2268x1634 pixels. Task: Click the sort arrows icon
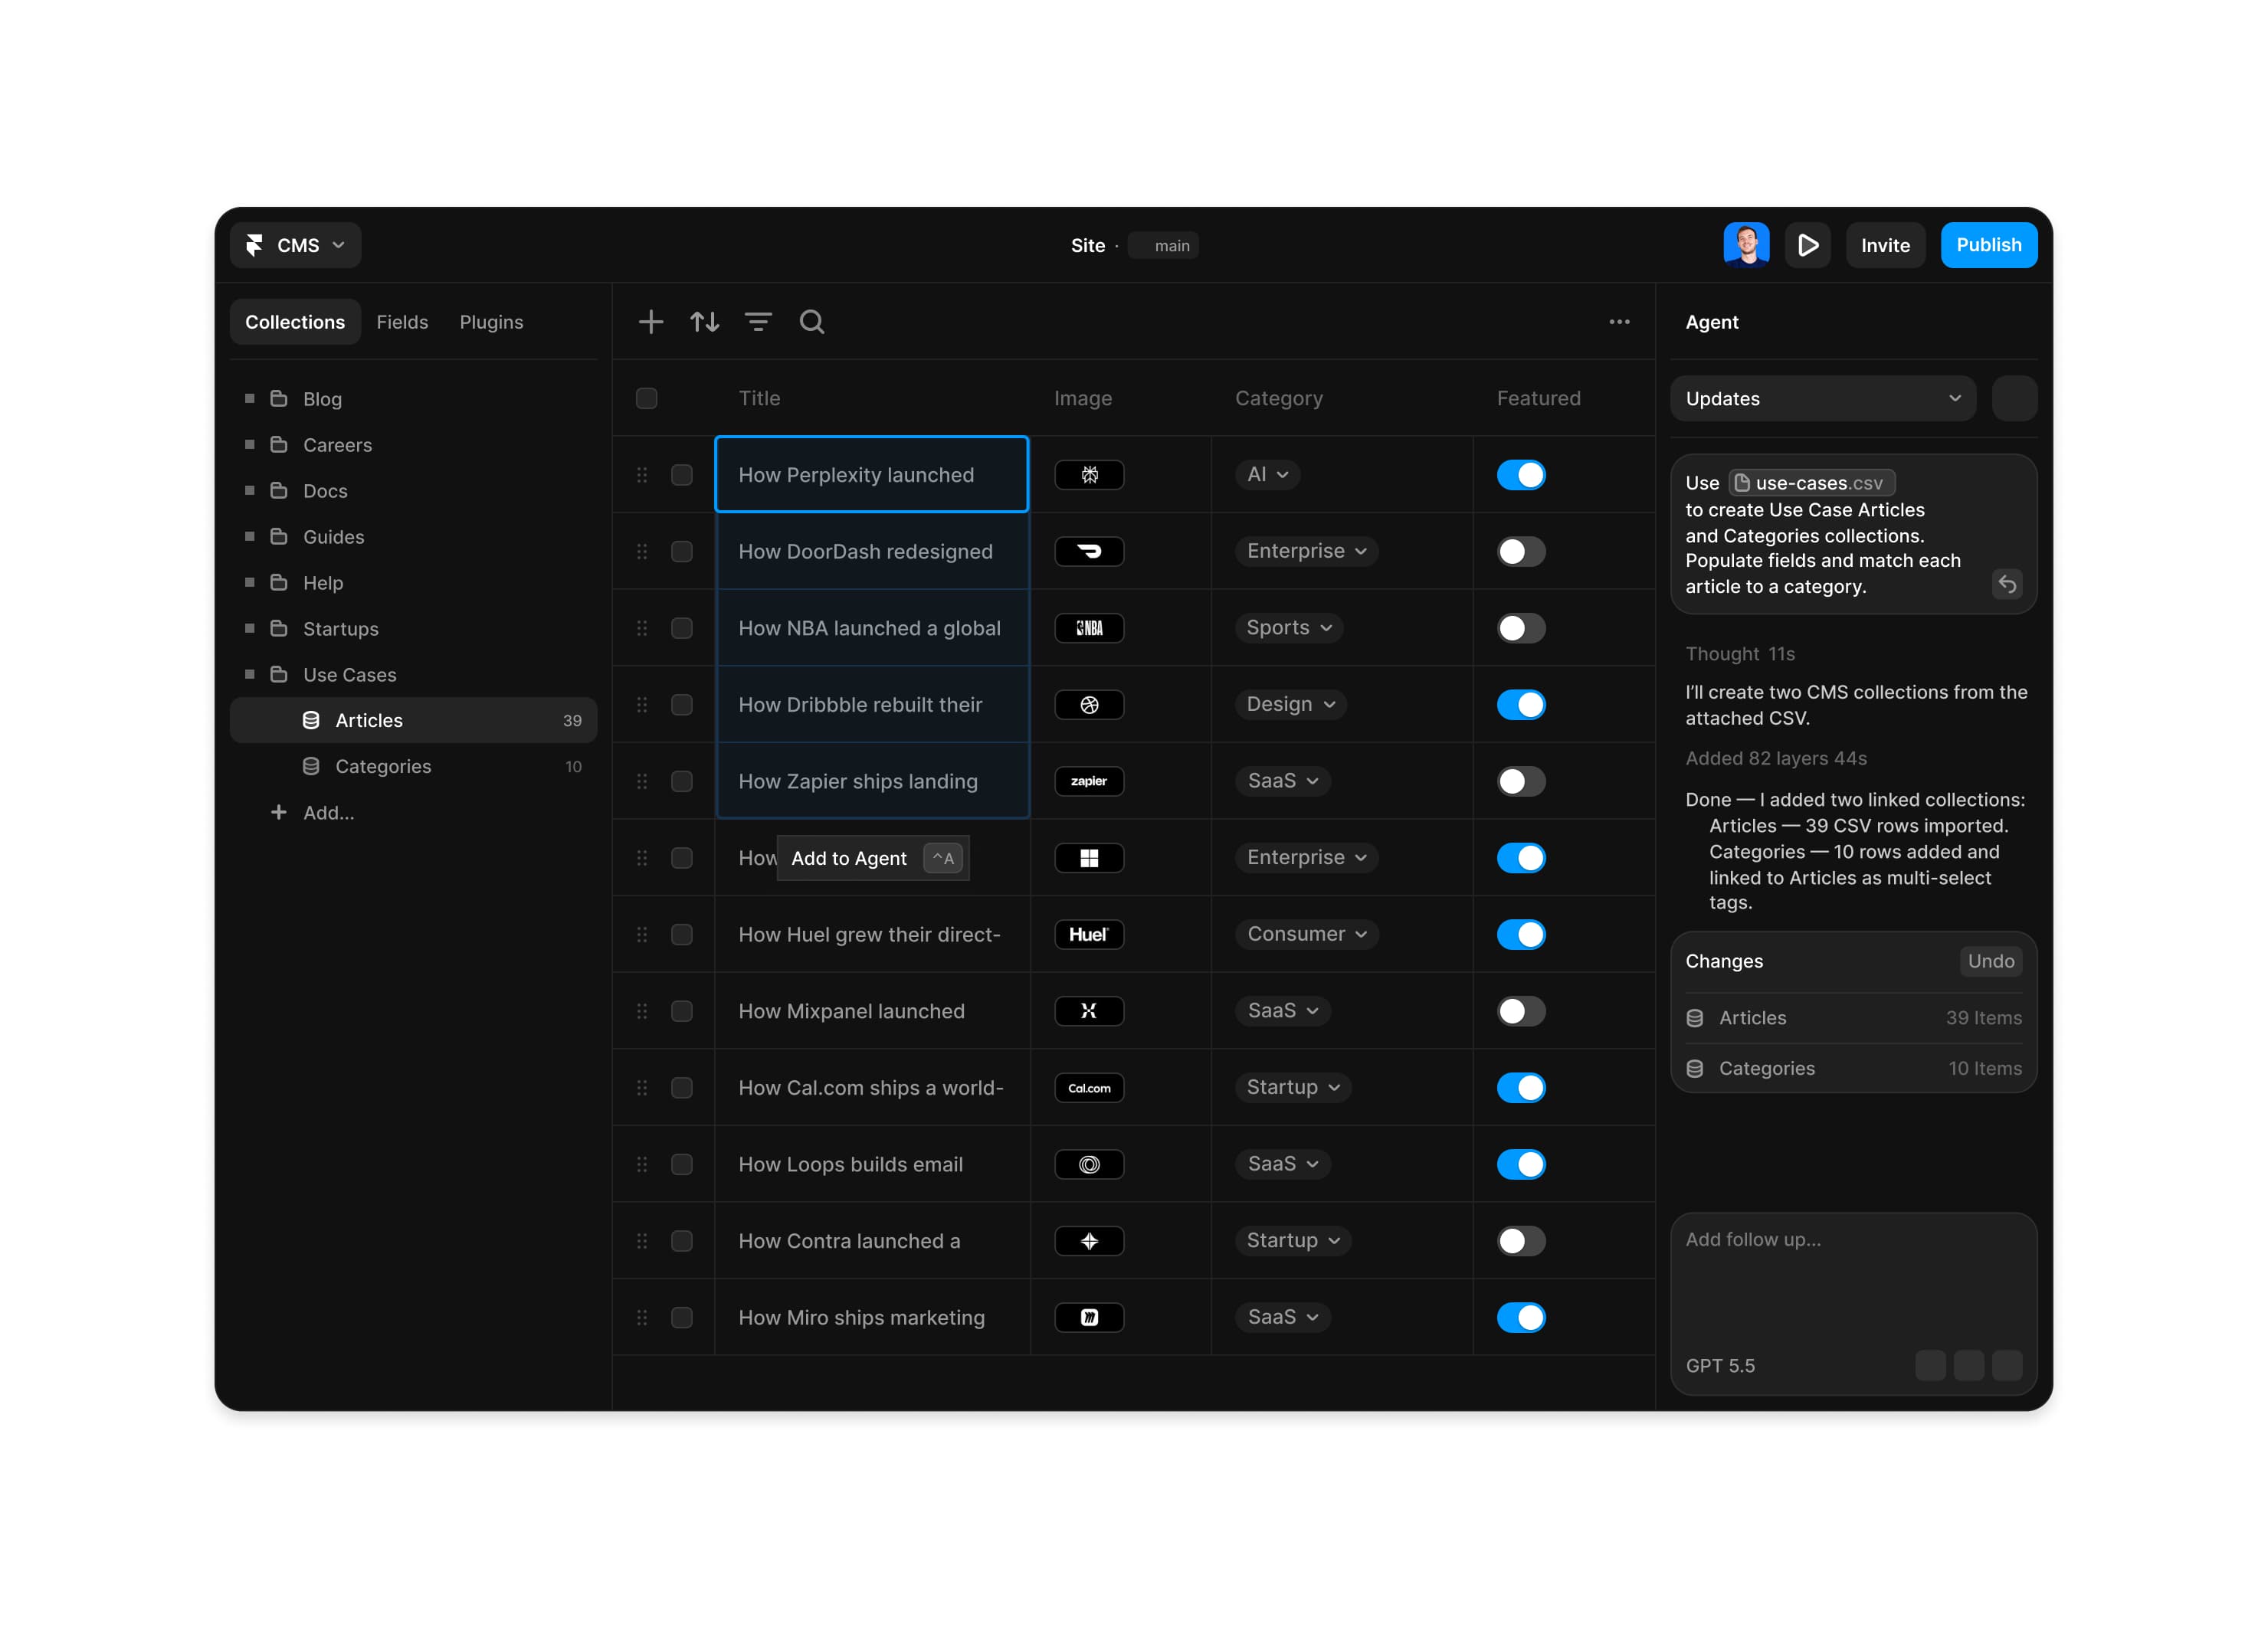(x=705, y=322)
